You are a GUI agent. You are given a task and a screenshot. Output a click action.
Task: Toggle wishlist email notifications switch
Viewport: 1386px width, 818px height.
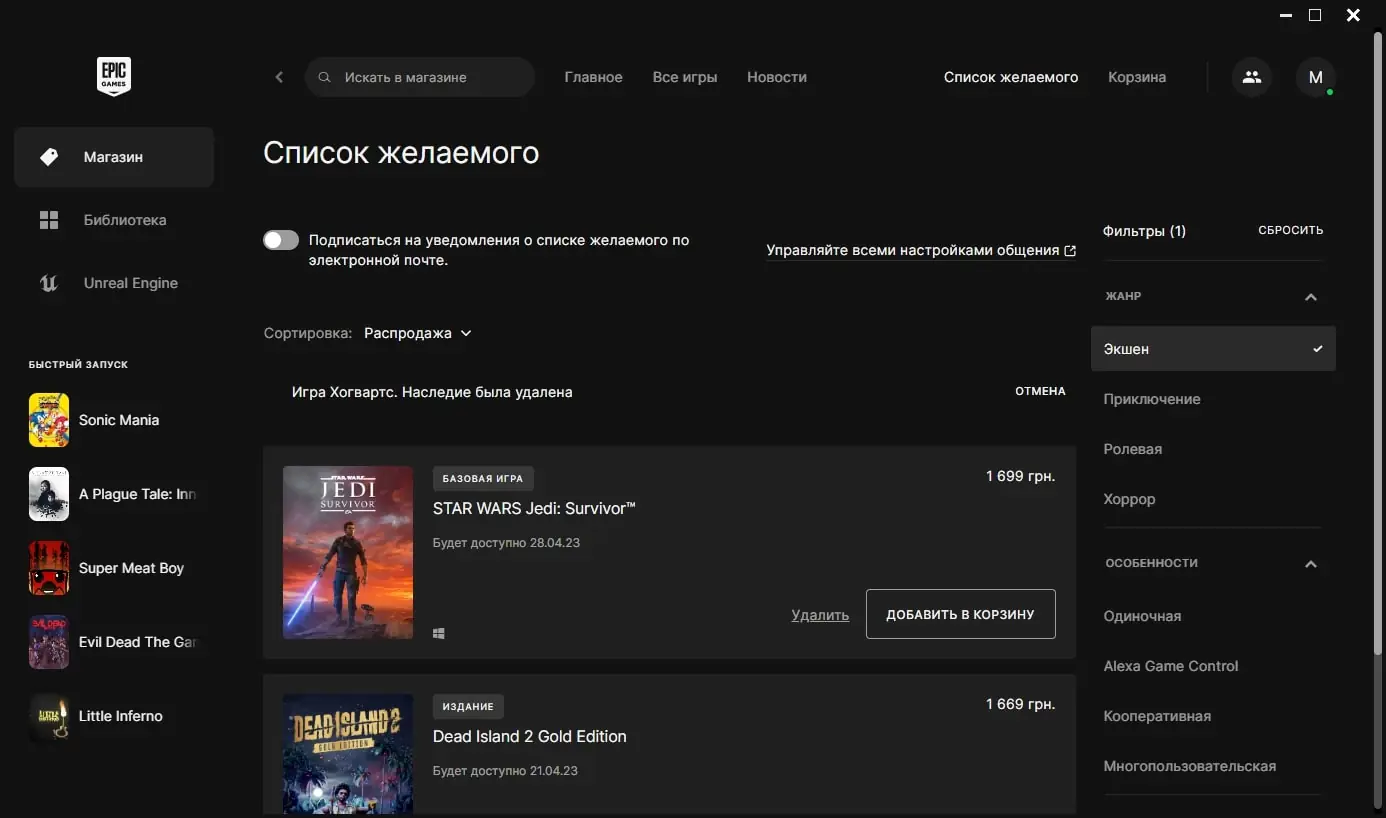[281, 240]
